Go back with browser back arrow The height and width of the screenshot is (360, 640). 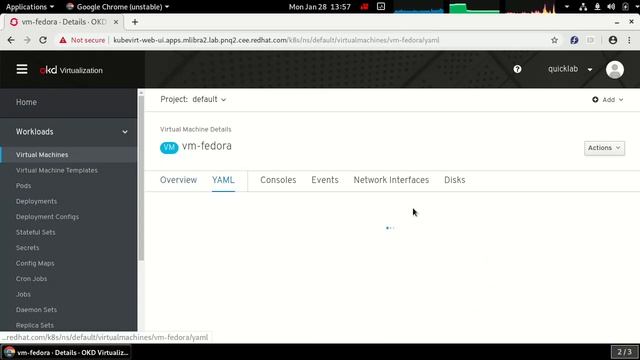pos(11,40)
